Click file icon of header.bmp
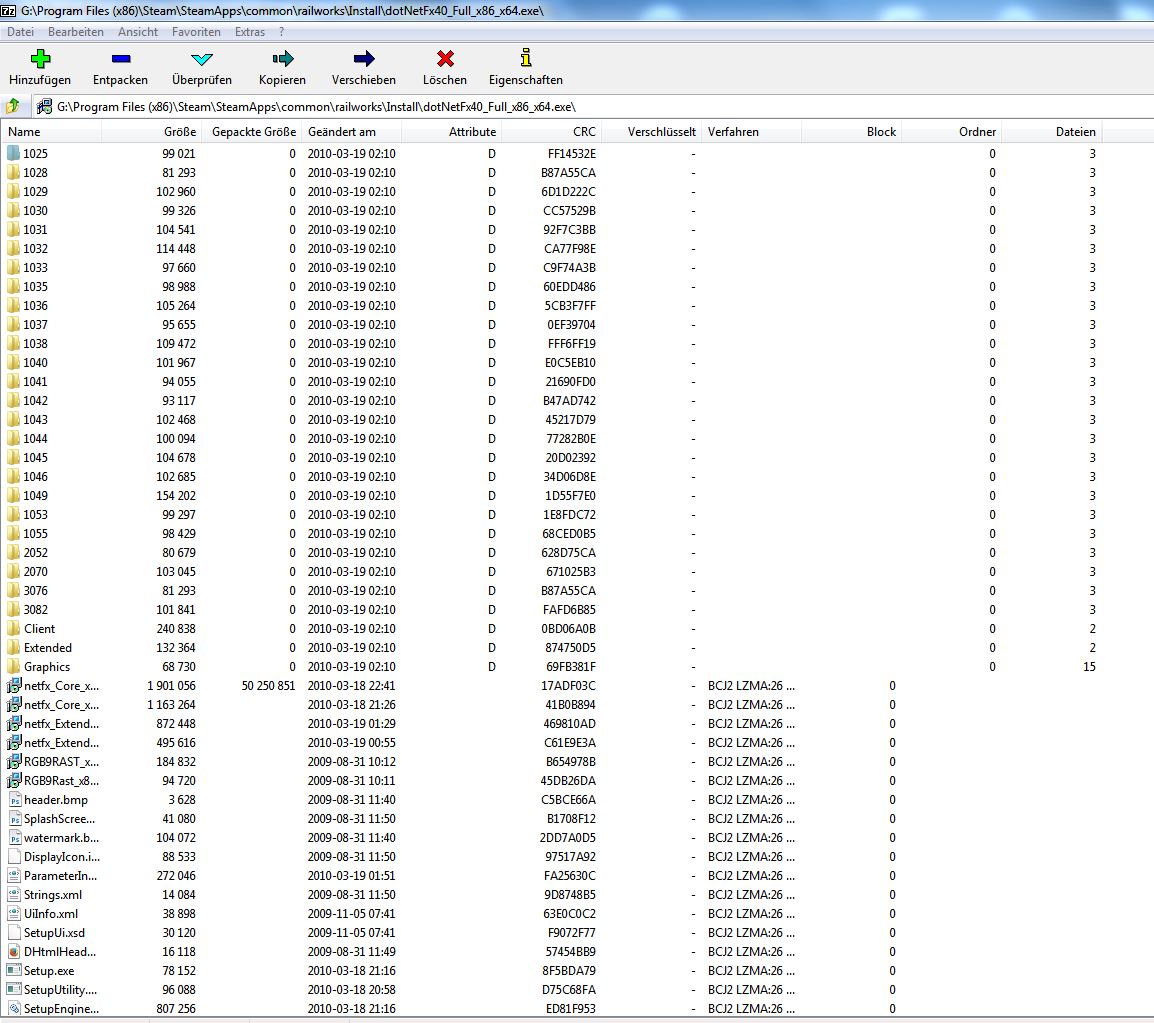 pos(14,799)
